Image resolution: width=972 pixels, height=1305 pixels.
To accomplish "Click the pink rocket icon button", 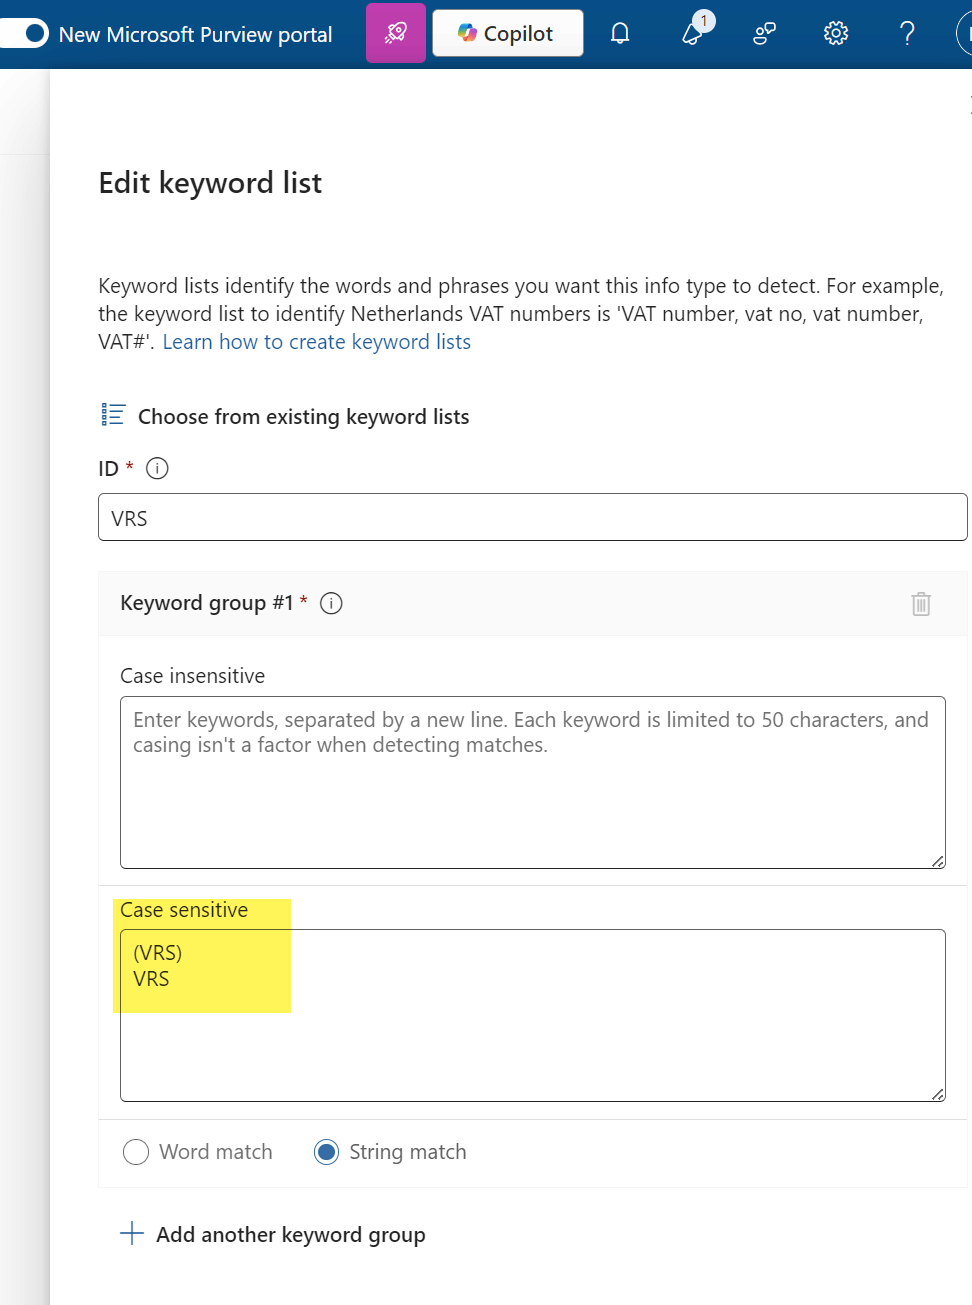I will pyautogui.click(x=396, y=33).
